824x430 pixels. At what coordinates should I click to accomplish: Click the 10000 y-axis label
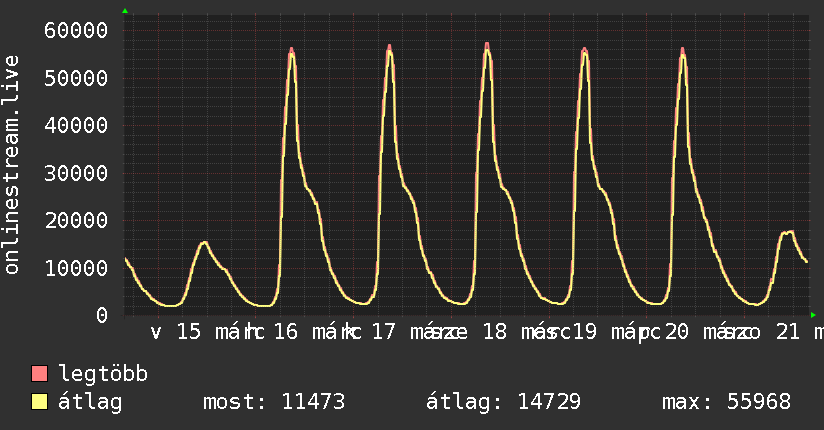[76, 268]
